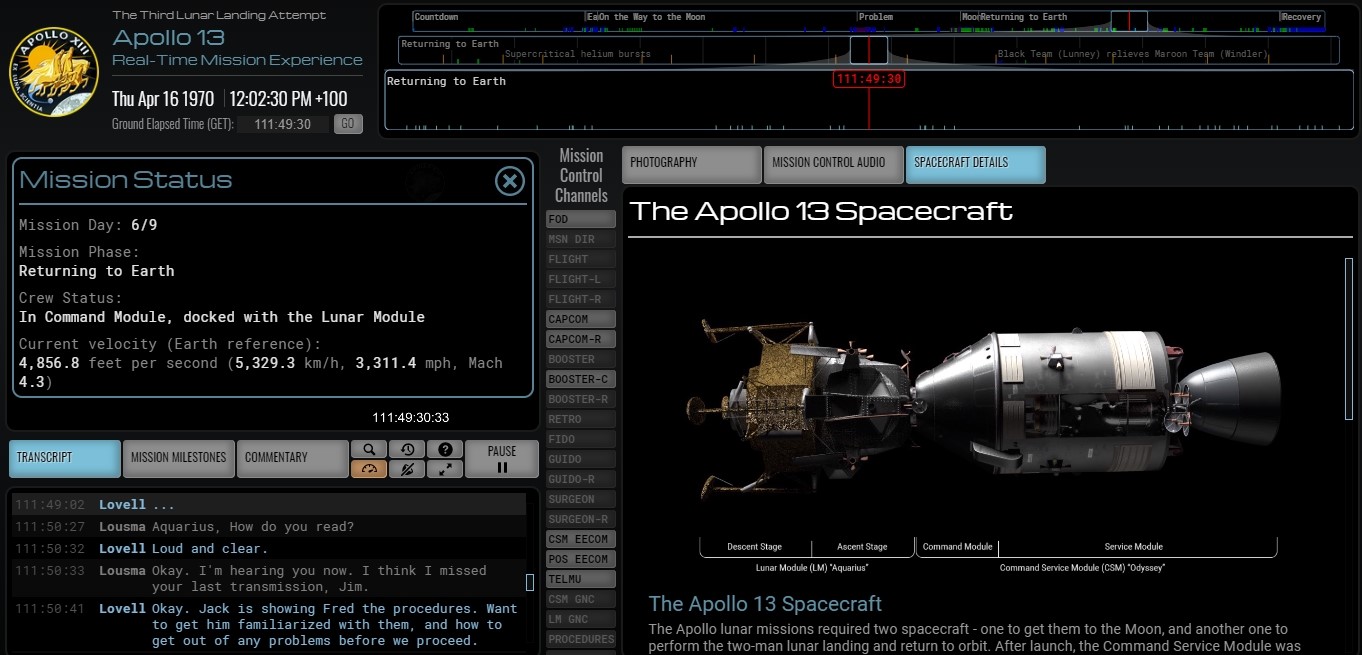
Task: Select the CAPCOM channel
Action: 581,319
